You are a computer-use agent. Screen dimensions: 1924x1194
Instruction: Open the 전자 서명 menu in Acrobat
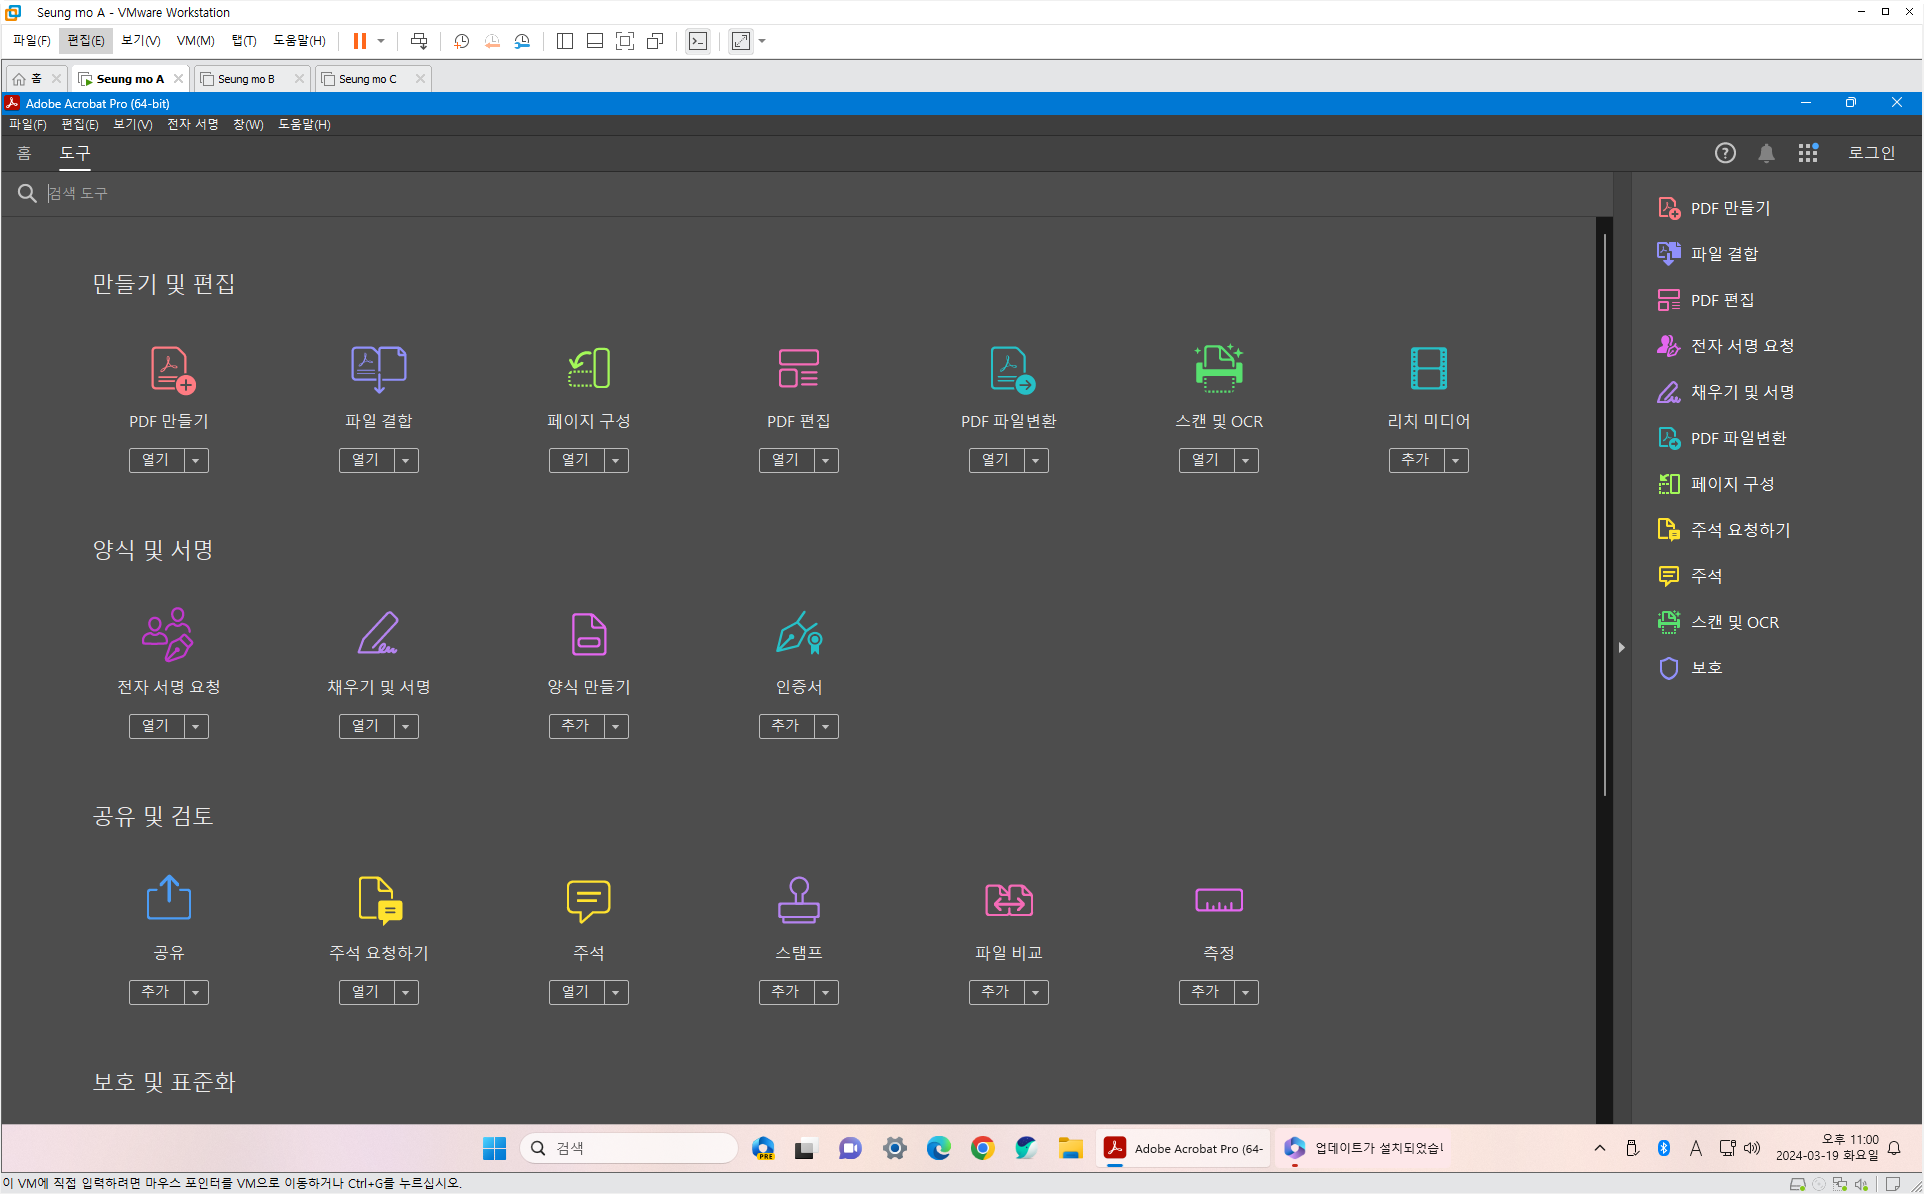(193, 124)
